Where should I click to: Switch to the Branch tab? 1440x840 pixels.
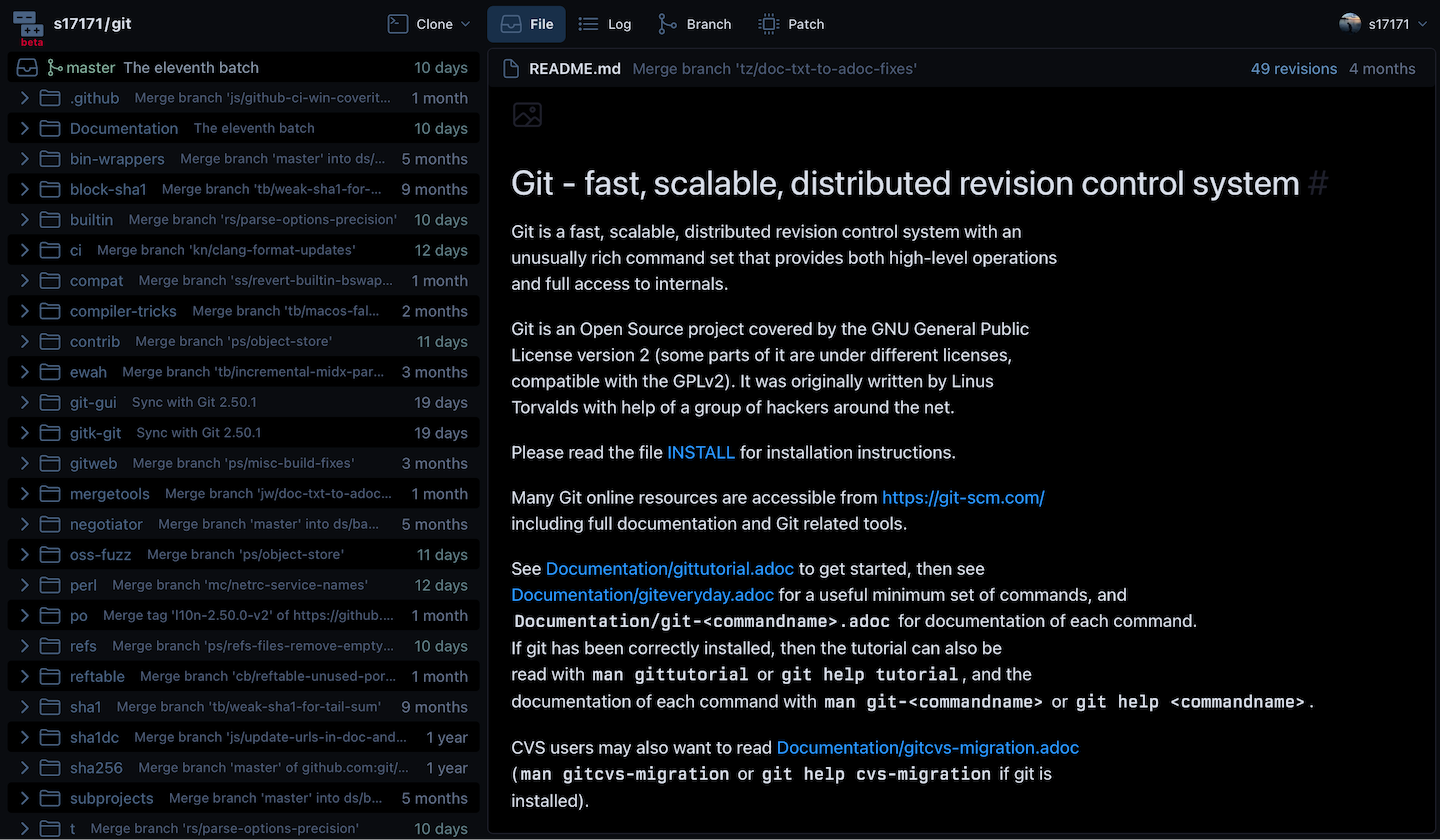pos(694,24)
